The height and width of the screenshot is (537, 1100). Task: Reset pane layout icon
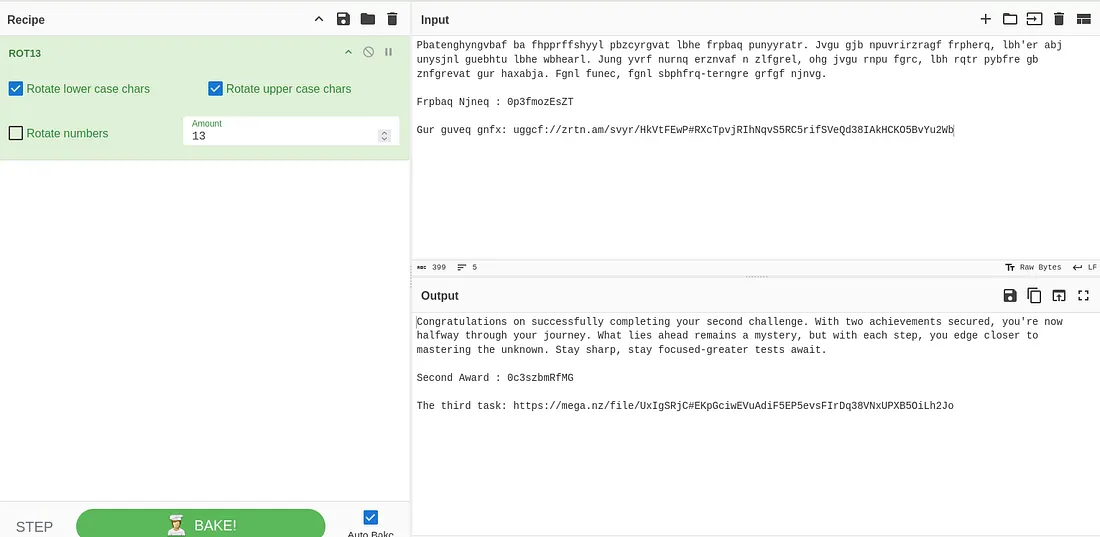point(1084,19)
